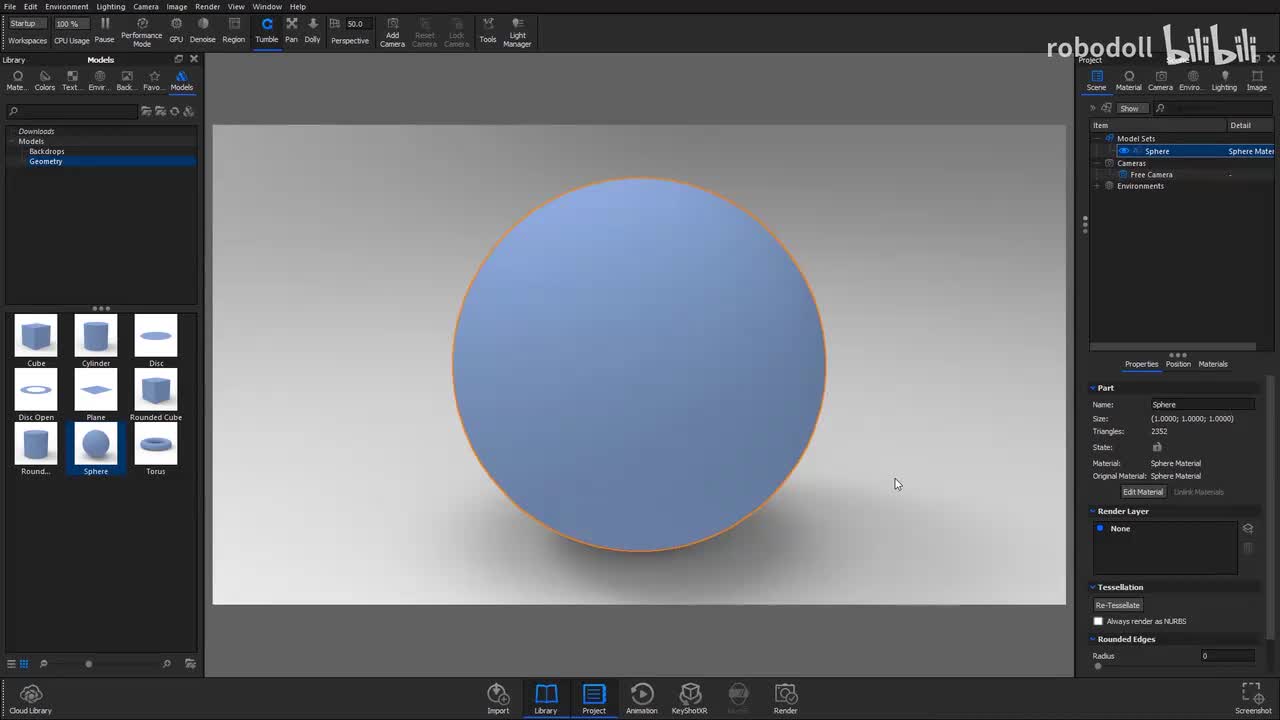Open the Image tab in Project
This screenshot has width=1280, height=720.
tap(1257, 81)
